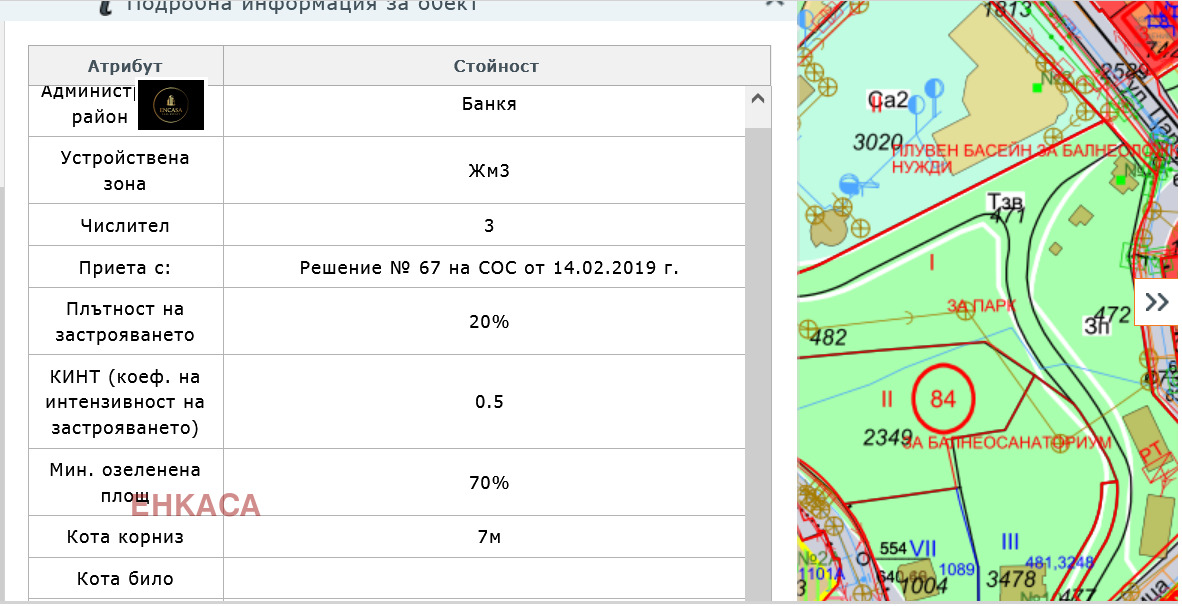1182x606 pixels.
Task: Select the 'Устройствена зона' attribute row
Action: pos(125,170)
